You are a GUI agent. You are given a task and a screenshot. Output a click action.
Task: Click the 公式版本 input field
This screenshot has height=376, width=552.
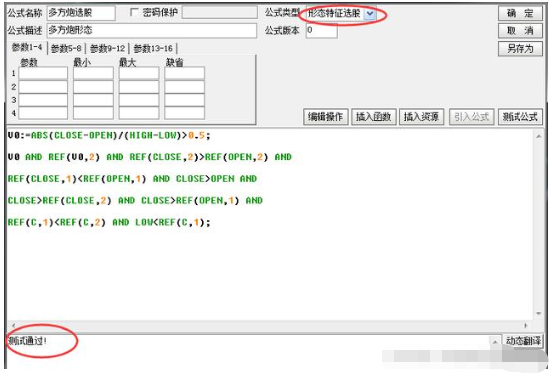point(322,30)
